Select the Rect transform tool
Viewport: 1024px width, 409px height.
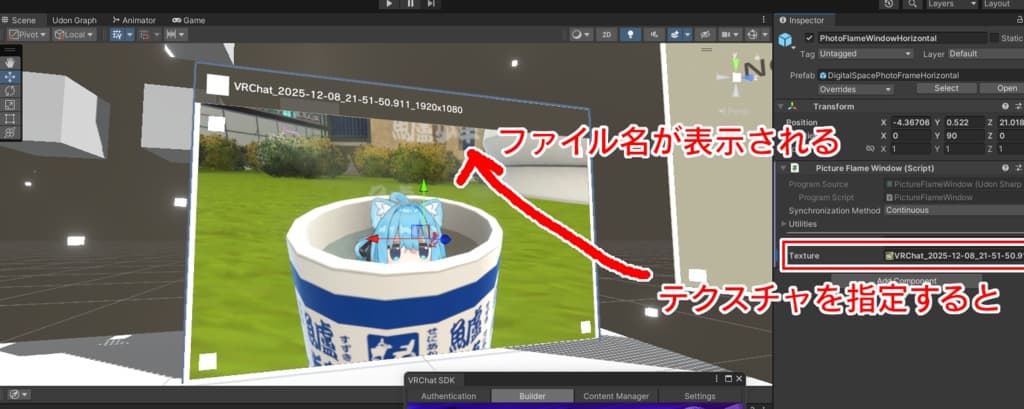[x=10, y=118]
